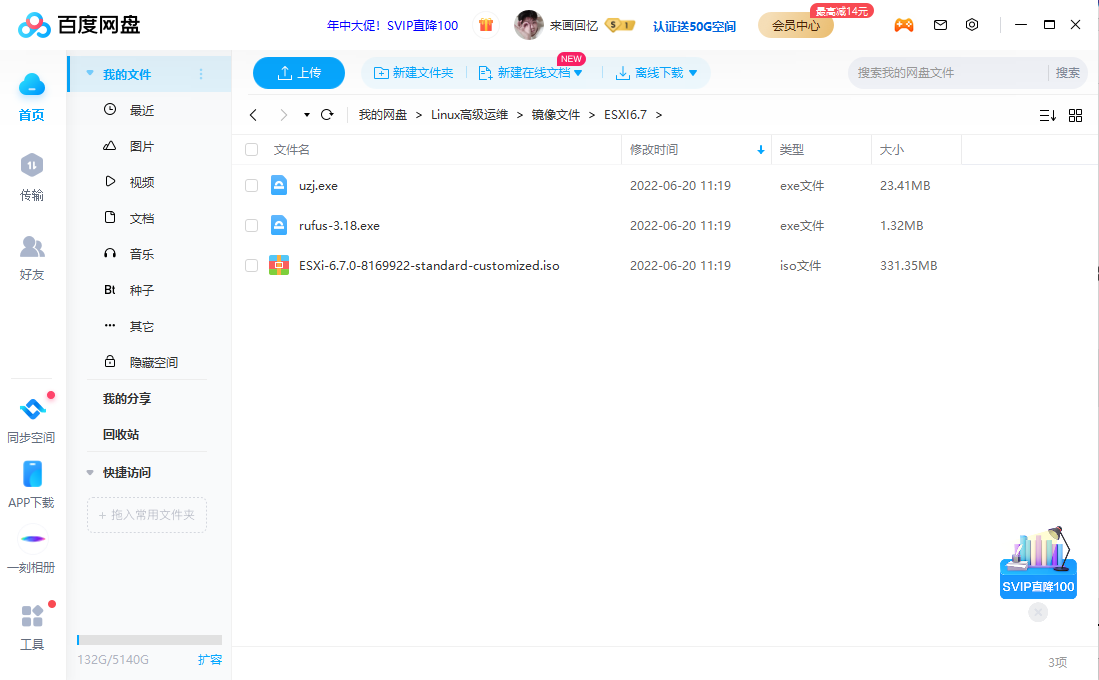
Task: Check the uzj.exe row checkbox
Action: [x=252, y=185]
